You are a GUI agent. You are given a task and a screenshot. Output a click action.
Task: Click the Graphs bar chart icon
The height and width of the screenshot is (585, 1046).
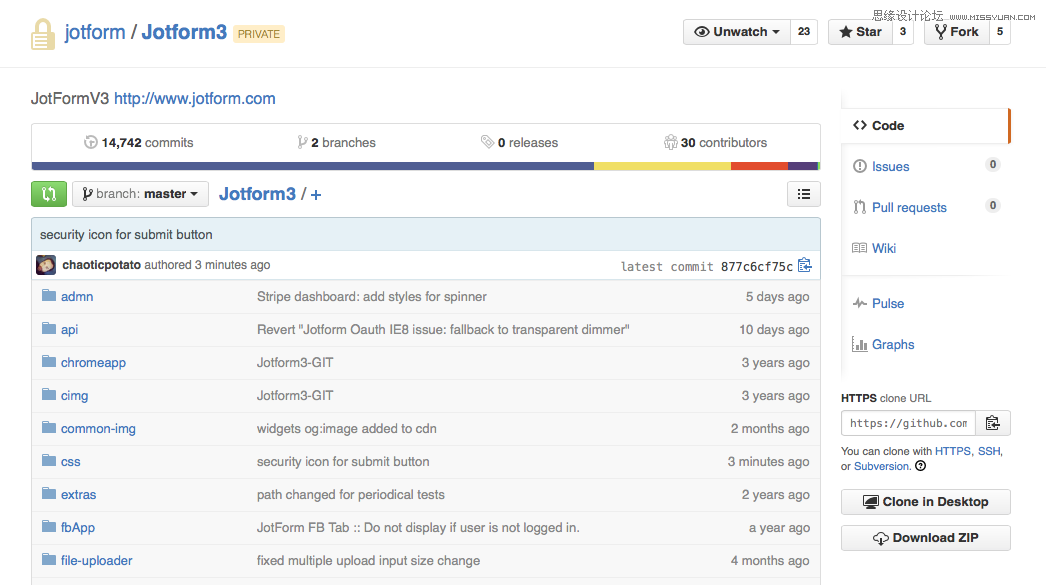click(x=859, y=344)
